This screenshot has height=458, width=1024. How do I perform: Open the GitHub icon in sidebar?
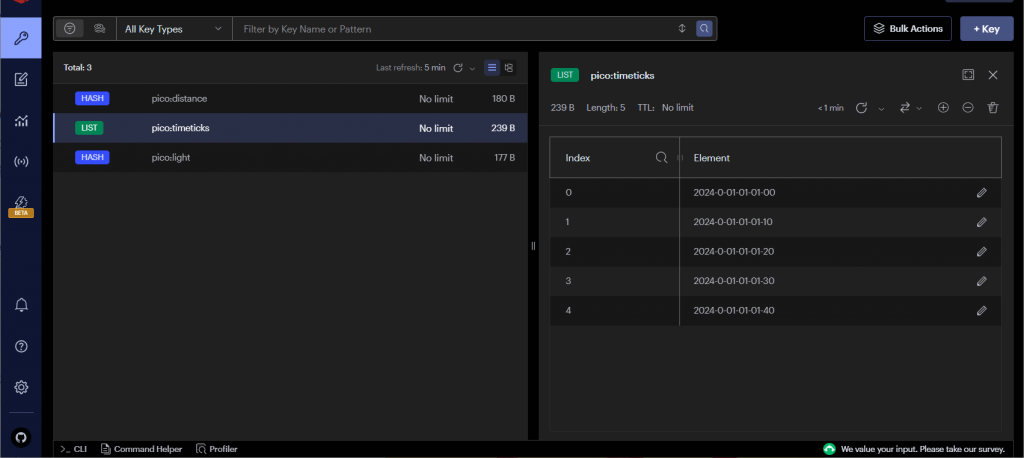21,437
